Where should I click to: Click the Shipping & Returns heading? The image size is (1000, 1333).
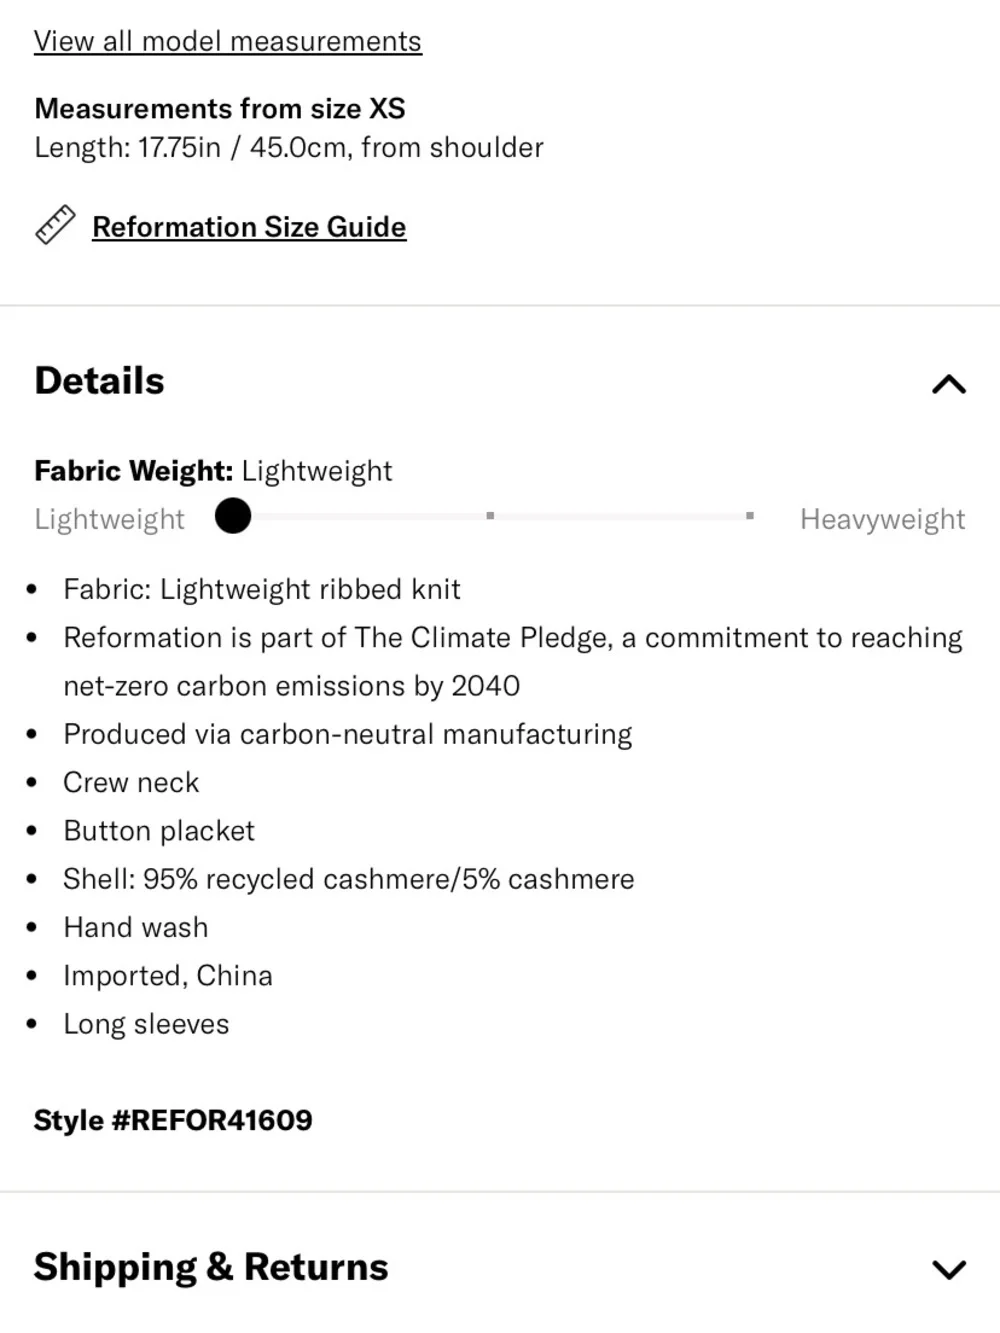click(x=211, y=1267)
